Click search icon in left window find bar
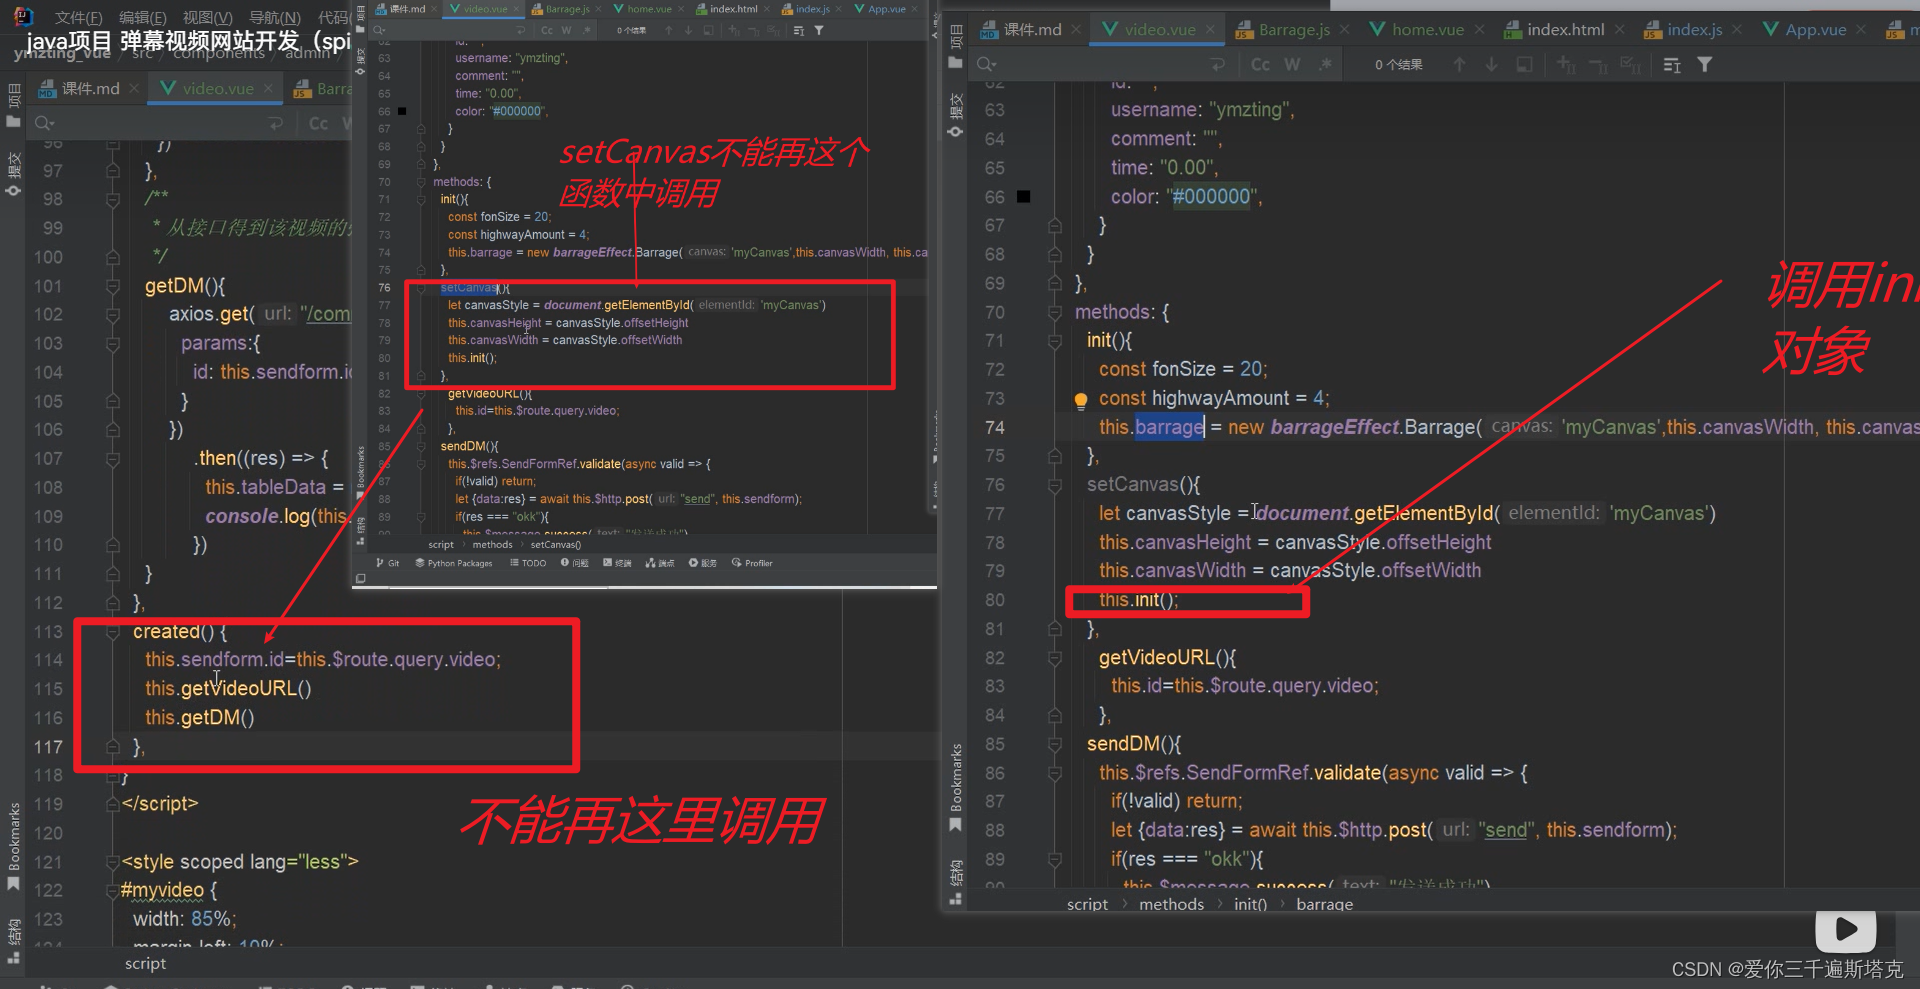1920x989 pixels. 44,123
